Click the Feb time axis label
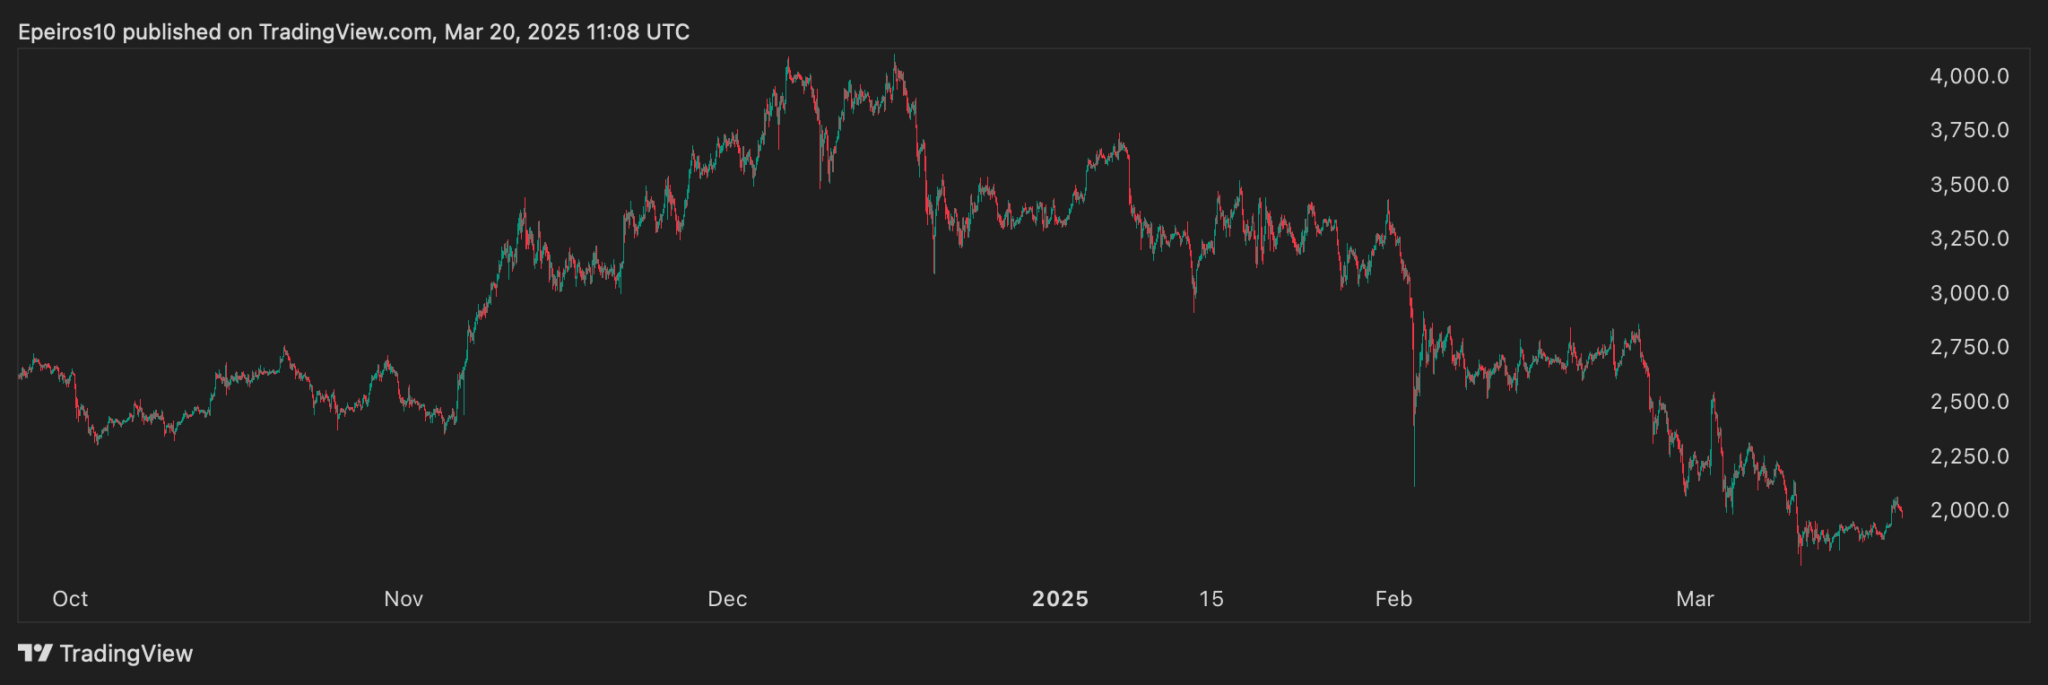The image size is (2048, 685). (x=1393, y=599)
